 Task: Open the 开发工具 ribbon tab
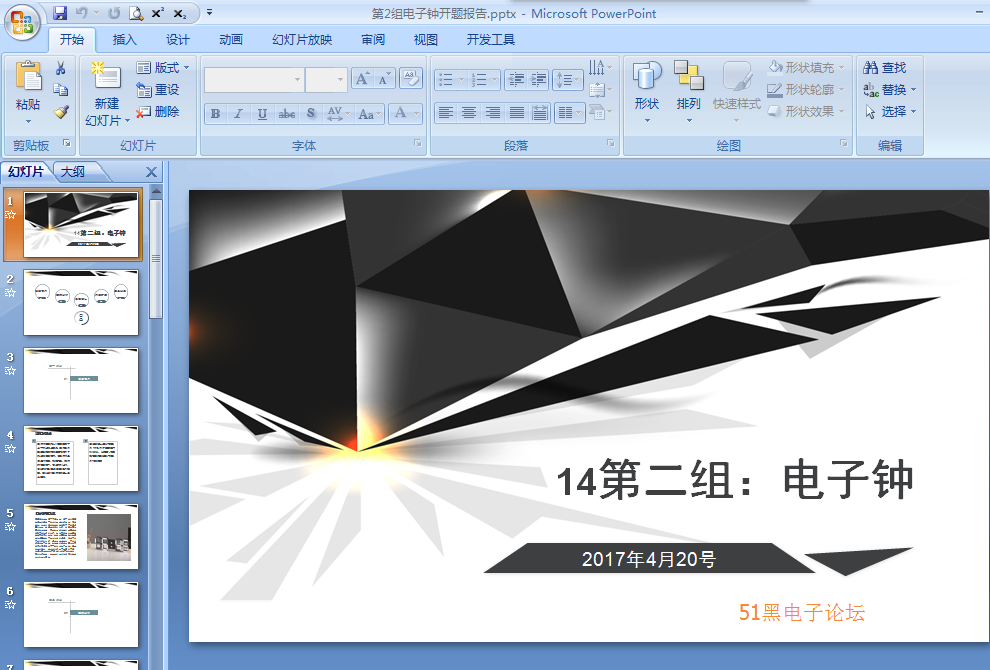[491, 40]
